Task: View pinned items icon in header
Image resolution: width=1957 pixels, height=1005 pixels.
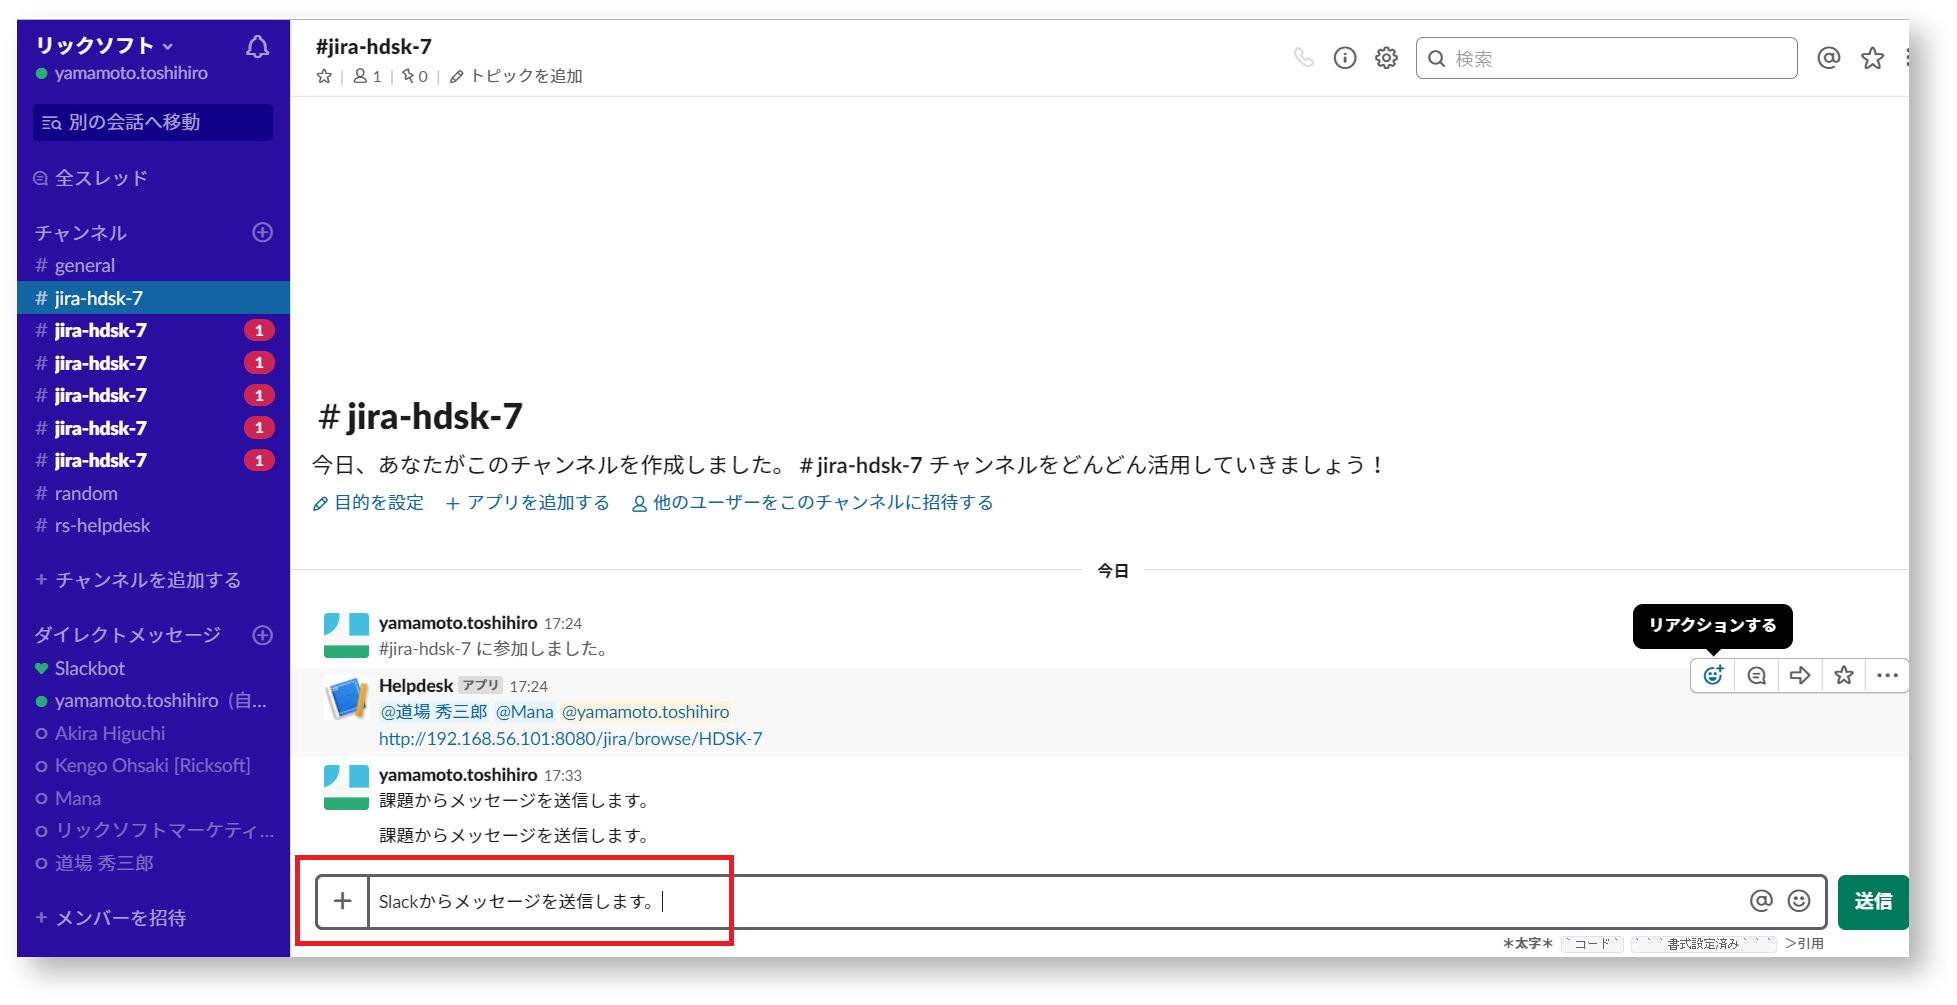Action: (414, 76)
